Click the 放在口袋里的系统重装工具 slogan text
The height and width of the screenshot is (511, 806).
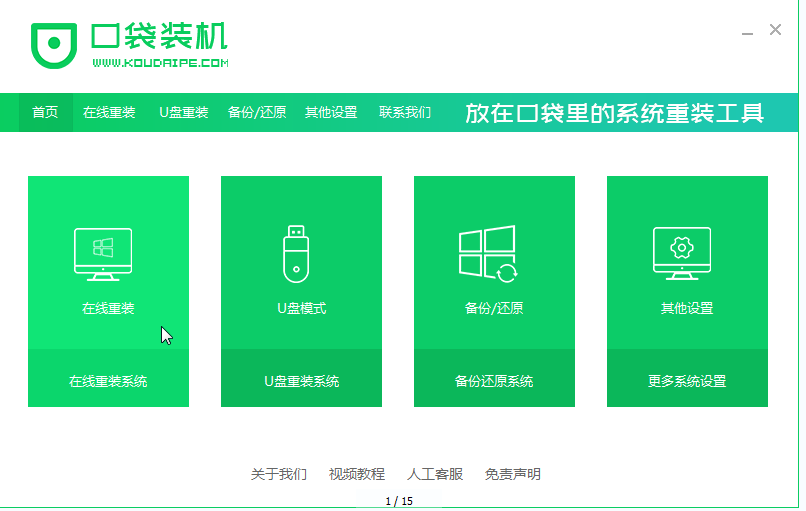coord(614,113)
